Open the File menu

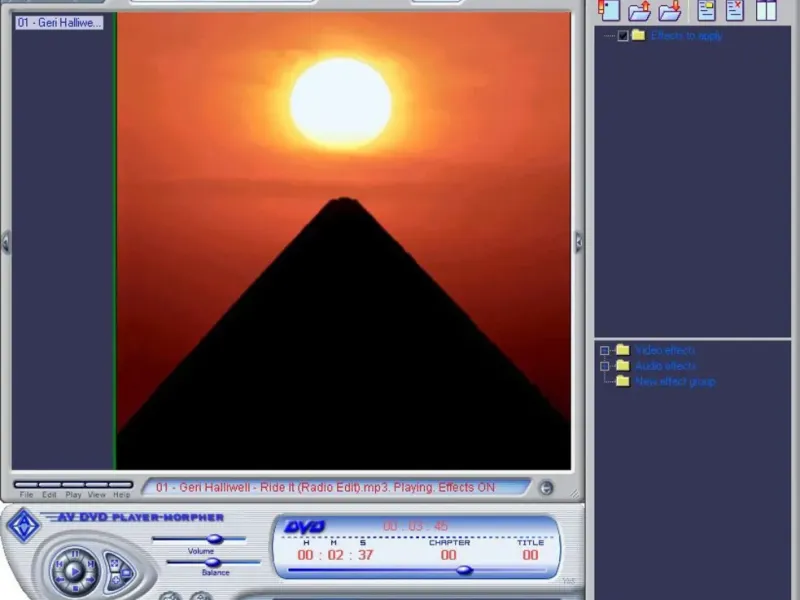(26, 495)
